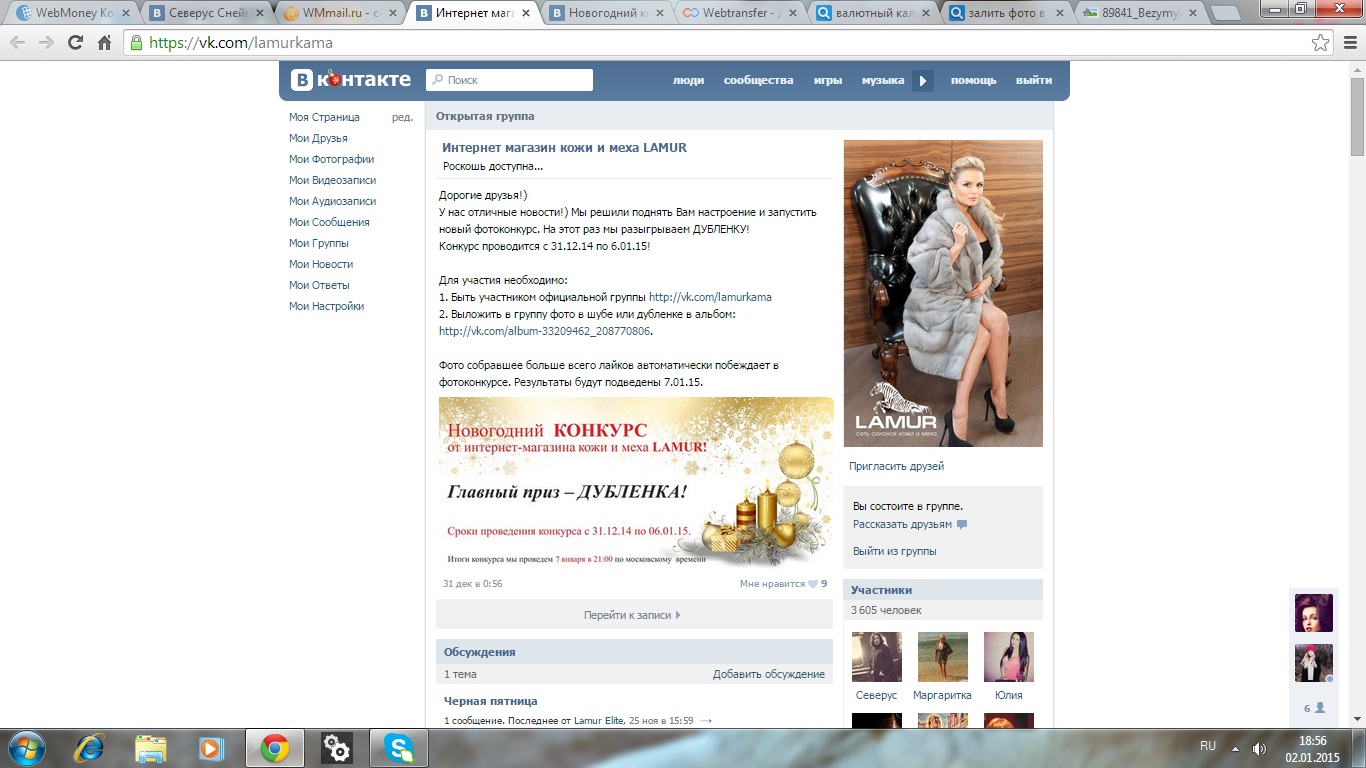1366x768 pixels.
Task: Click Пригласить друзей link
Action: pos(896,466)
